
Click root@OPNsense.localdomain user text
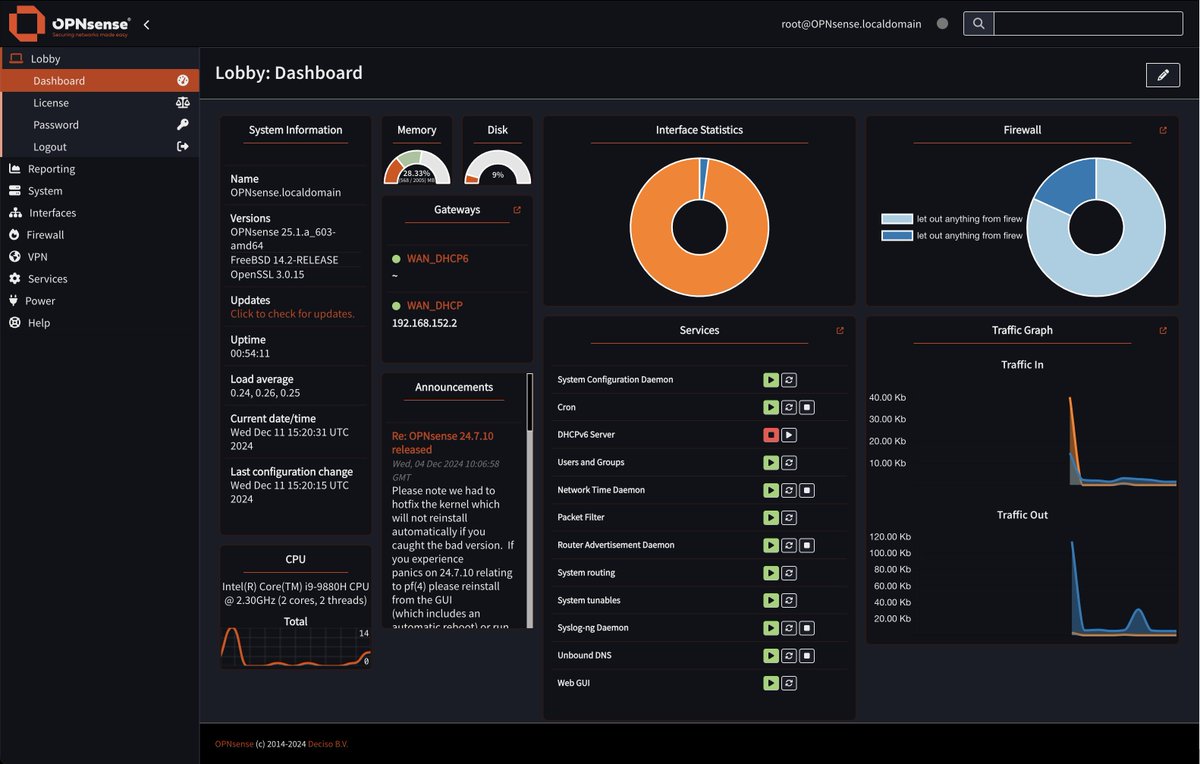click(851, 23)
